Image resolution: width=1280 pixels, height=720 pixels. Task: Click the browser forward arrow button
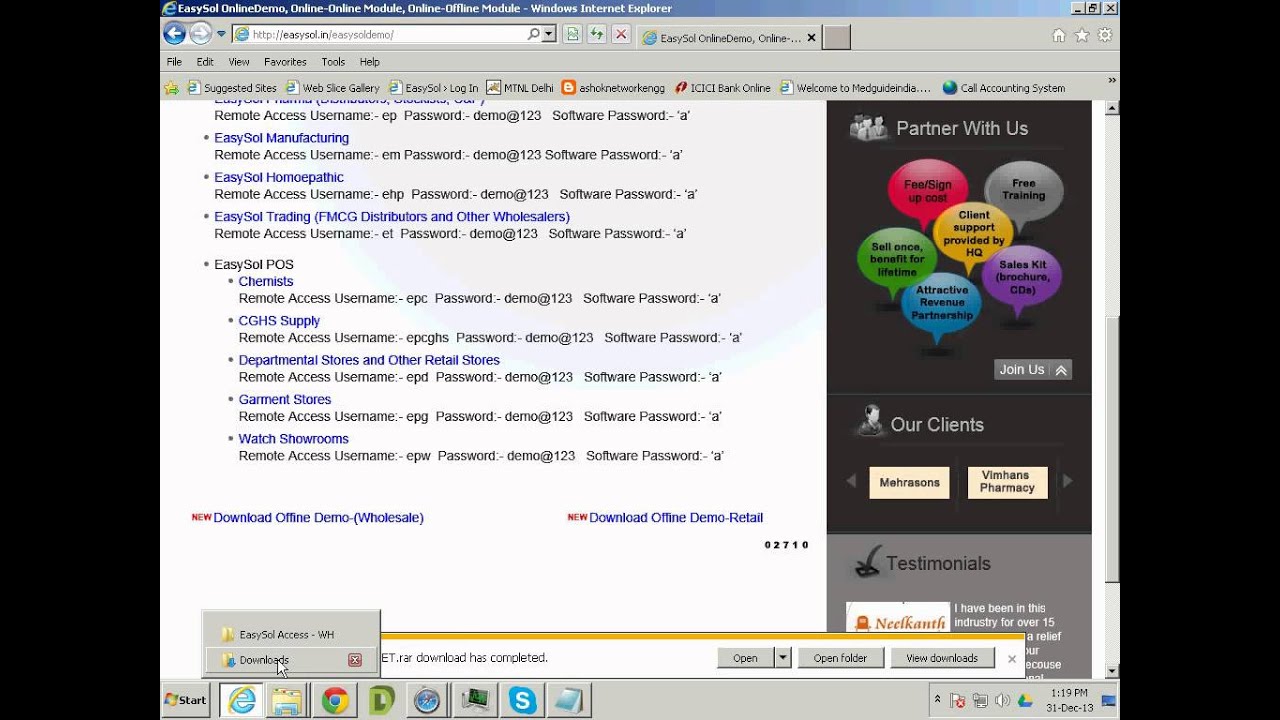pos(200,34)
